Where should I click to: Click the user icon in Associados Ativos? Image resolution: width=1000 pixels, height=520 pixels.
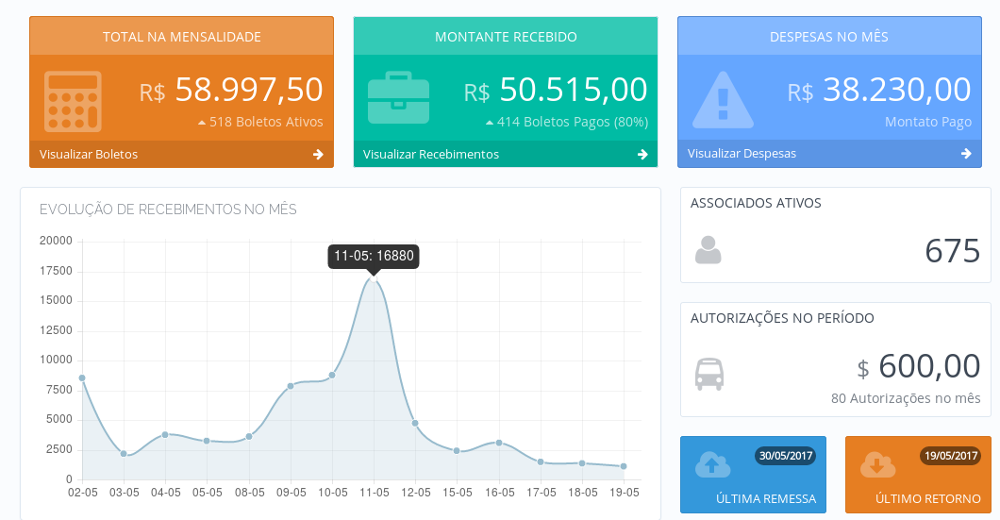[708, 250]
